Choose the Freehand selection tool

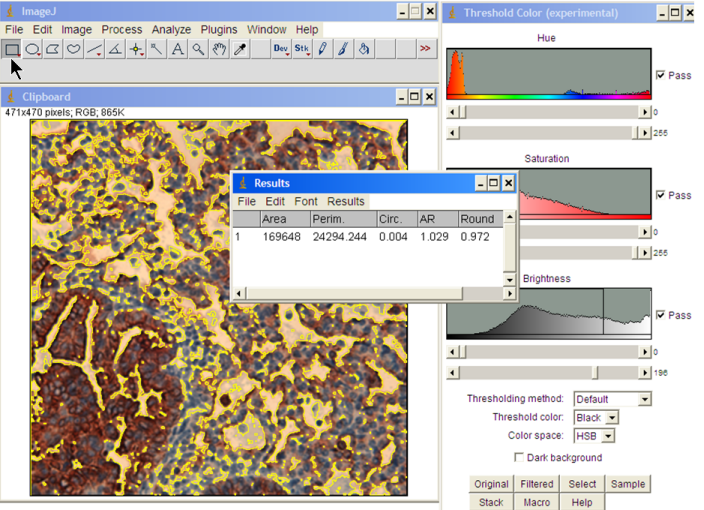click(x=74, y=48)
